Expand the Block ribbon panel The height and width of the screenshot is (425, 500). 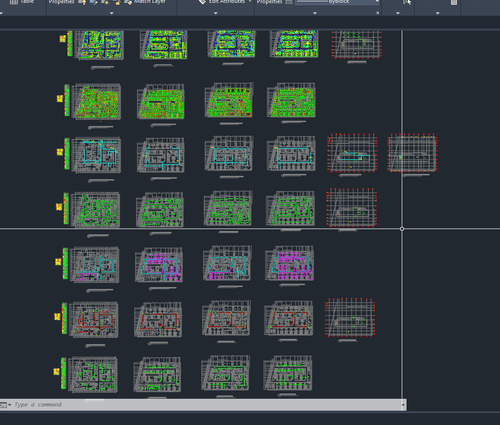[216, 13]
